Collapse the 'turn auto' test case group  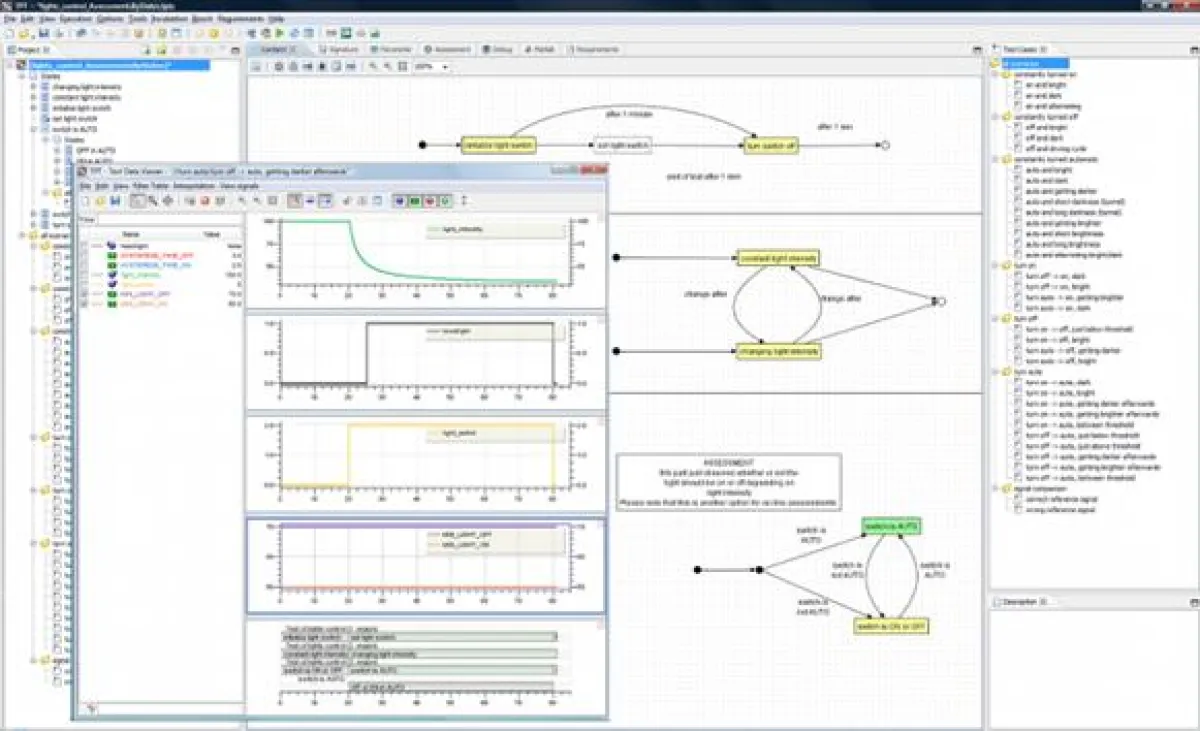coord(995,371)
